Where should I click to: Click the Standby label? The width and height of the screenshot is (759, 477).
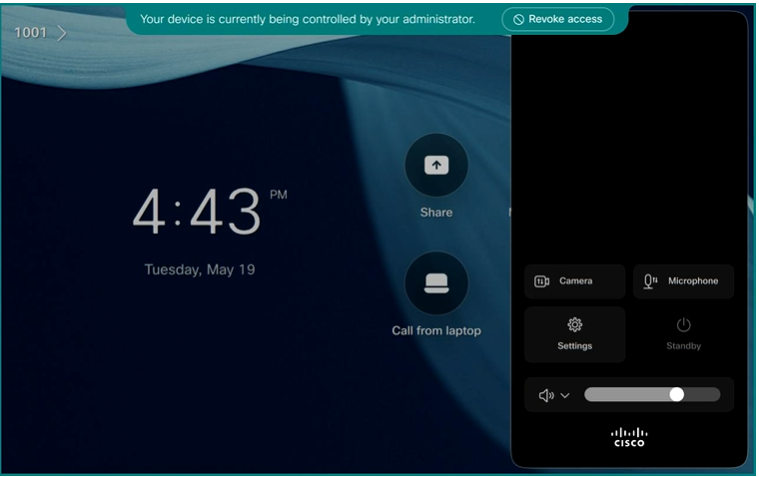(x=683, y=346)
